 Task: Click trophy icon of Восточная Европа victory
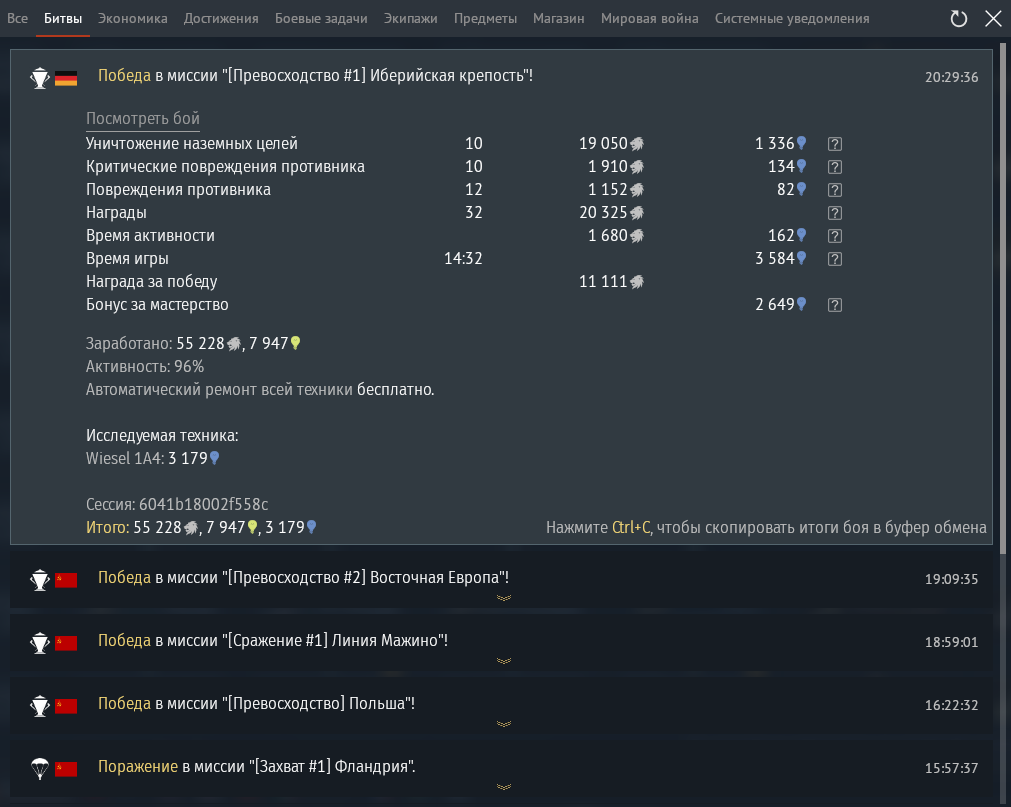tap(40, 579)
